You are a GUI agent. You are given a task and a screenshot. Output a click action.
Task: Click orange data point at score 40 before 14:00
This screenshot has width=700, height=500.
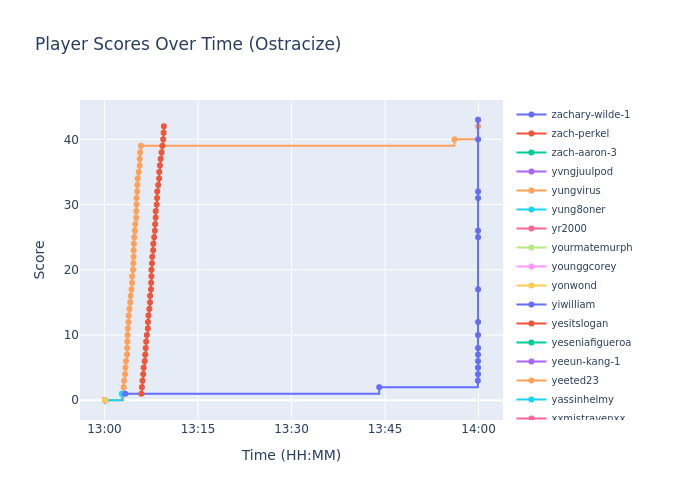coord(454,140)
